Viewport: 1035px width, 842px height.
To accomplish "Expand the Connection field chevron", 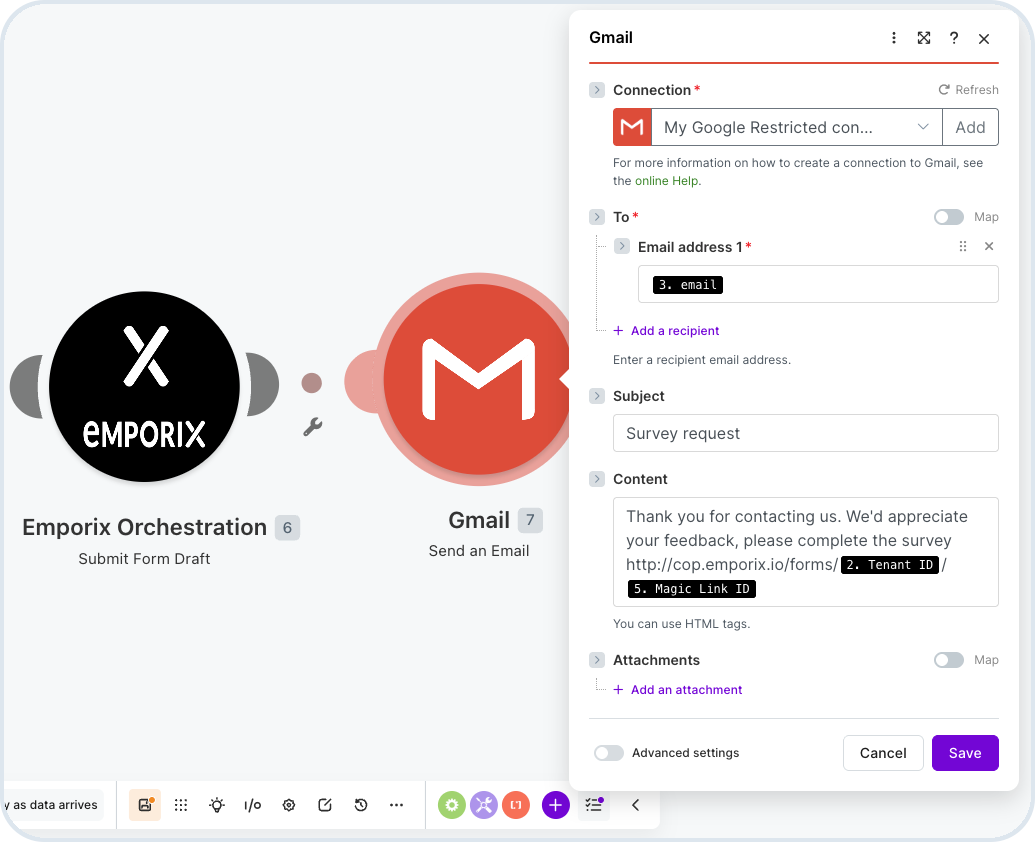I will point(597,90).
